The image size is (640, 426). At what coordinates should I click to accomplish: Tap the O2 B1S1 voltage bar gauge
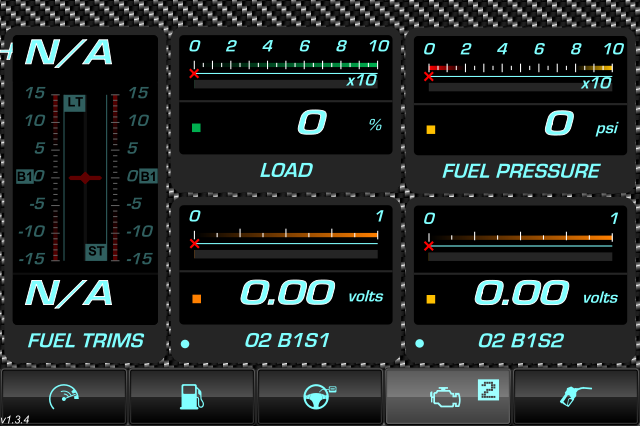286,235
